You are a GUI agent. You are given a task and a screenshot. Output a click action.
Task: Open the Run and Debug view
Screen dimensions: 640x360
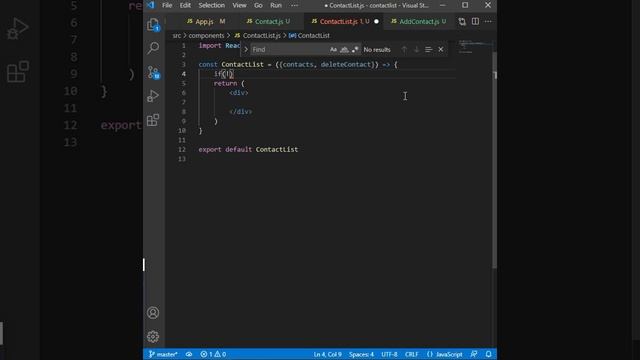click(x=153, y=96)
